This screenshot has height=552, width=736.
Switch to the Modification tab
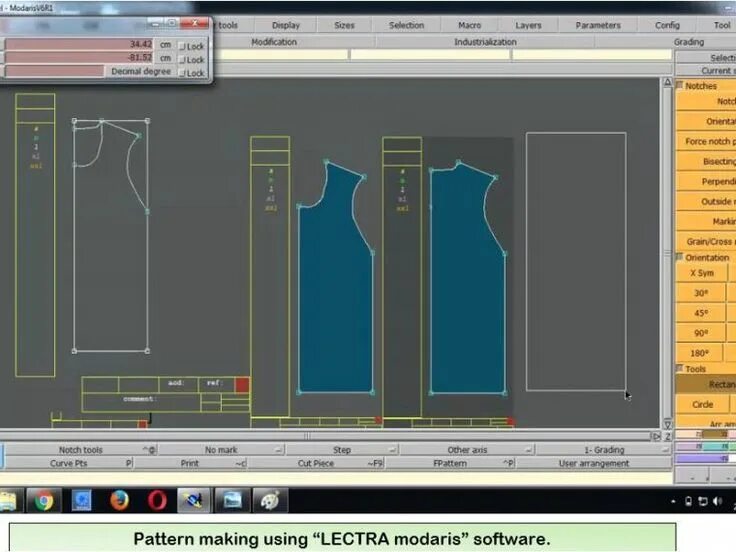click(274, 42)
